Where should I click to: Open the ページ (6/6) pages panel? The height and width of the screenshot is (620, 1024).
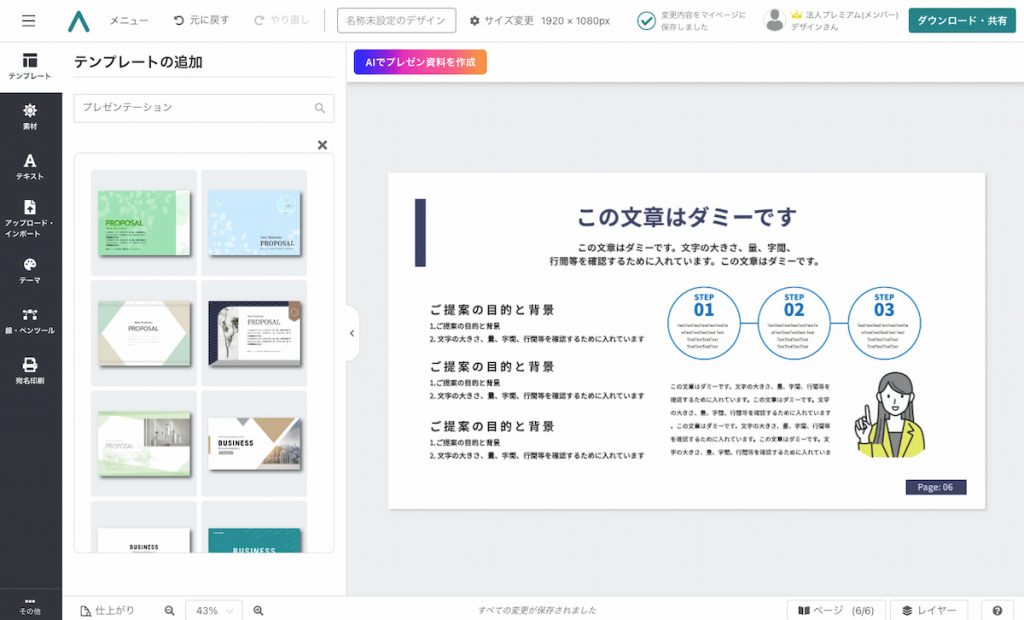pos(836,610)
